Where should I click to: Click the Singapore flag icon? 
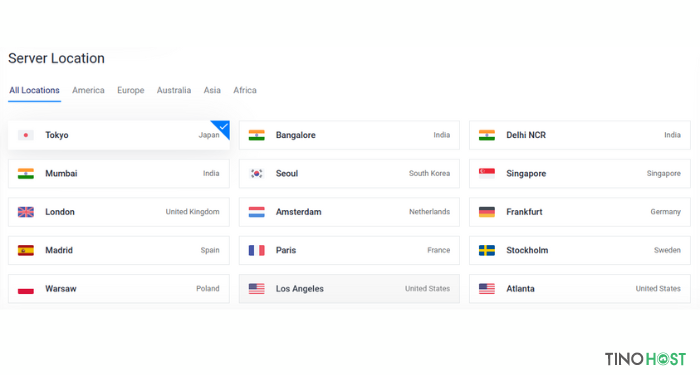(487, 173)
